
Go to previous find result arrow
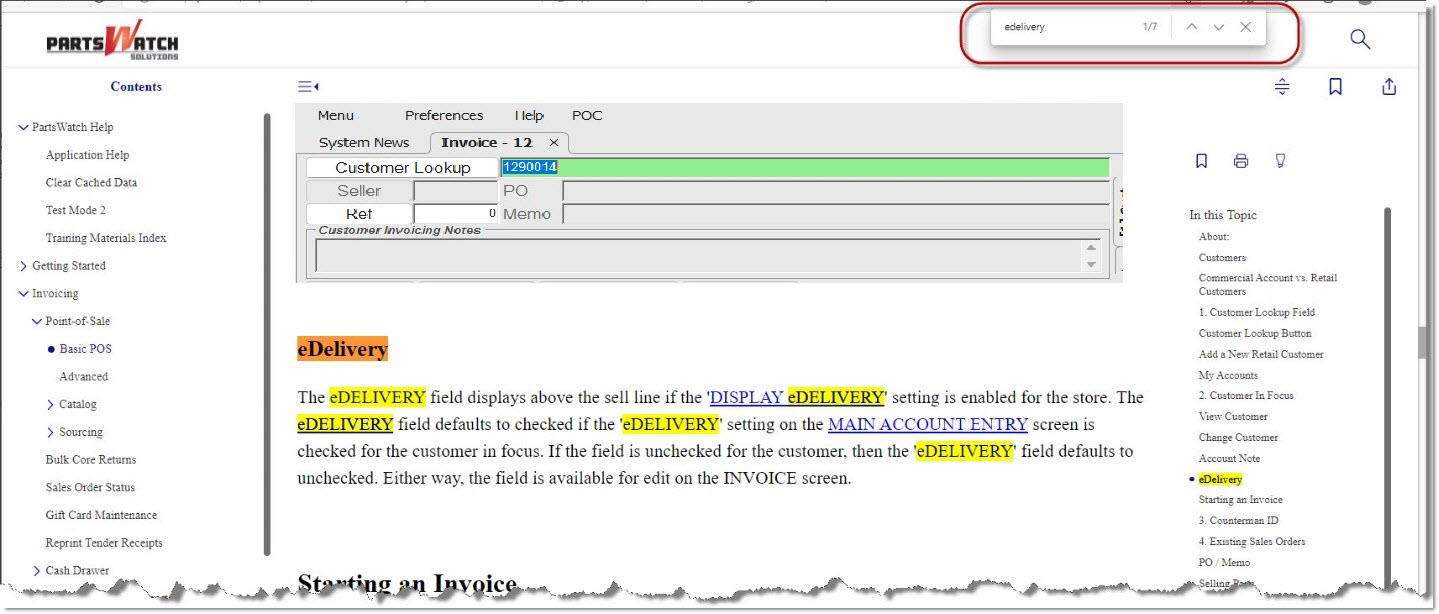(x=1191, y=27)
